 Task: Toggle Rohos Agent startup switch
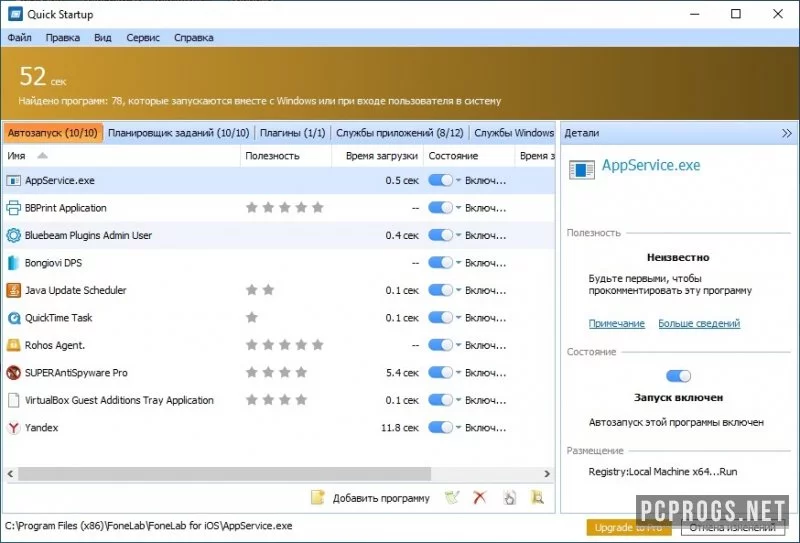click(x=440, y=345)
